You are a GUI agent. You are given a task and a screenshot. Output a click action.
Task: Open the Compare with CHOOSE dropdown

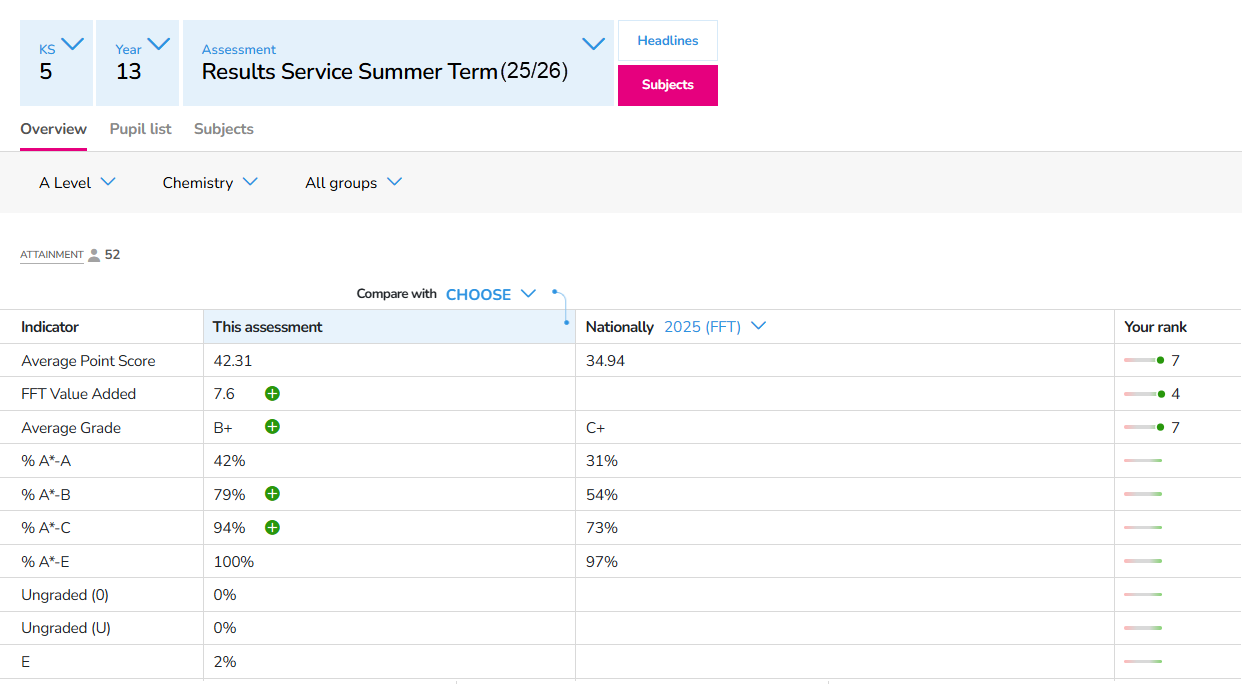pyautogui.click(x=491, y=294)
